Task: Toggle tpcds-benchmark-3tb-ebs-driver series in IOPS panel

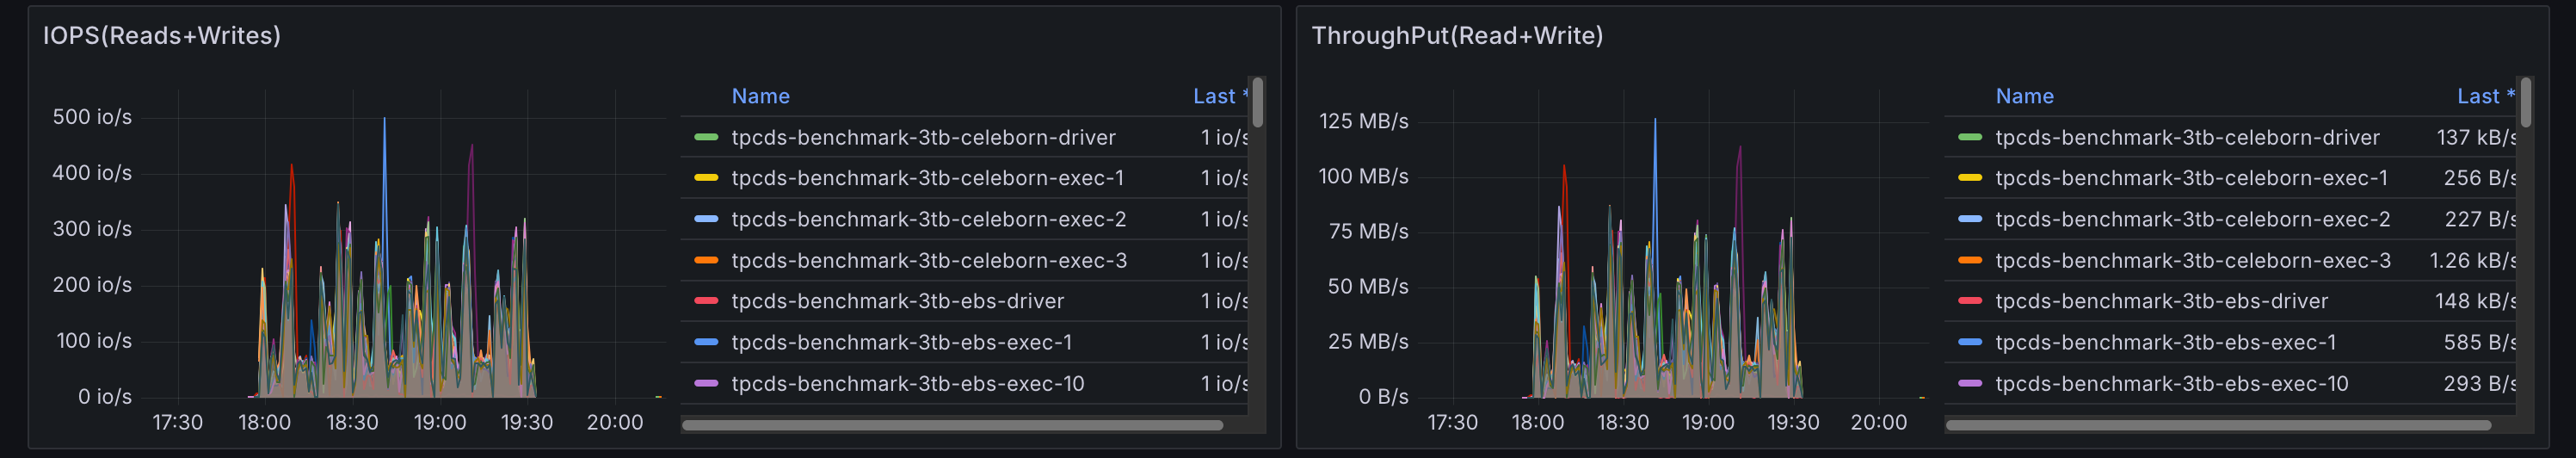Action: click(x=897, y=301)
